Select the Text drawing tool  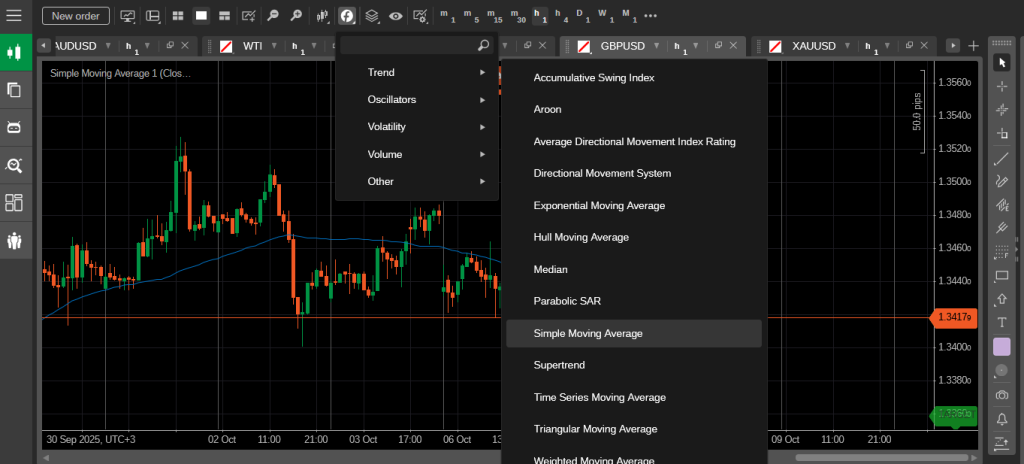click(x=1002, y=322)
